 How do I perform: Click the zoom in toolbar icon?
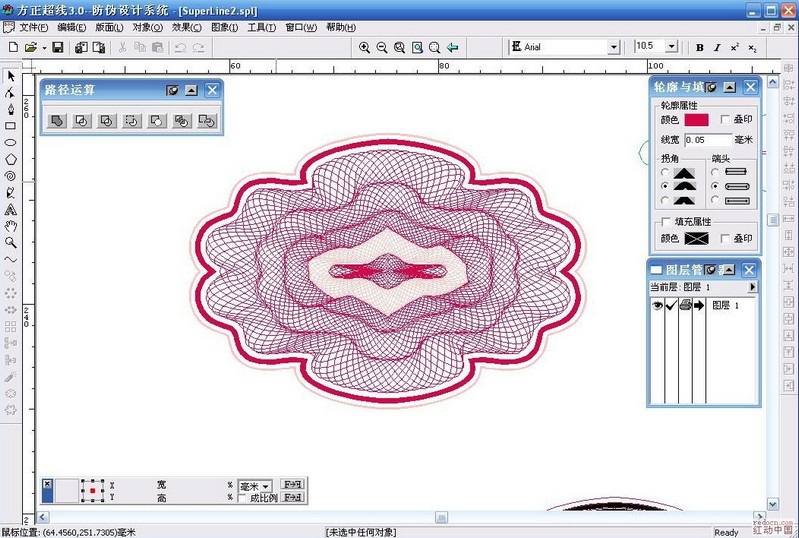coord(364,47)
